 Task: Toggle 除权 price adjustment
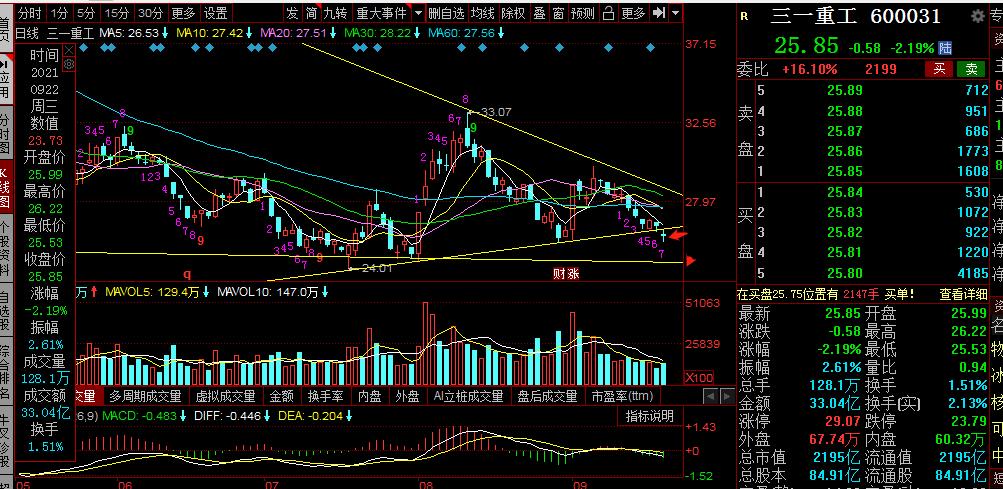coord(513,13)
